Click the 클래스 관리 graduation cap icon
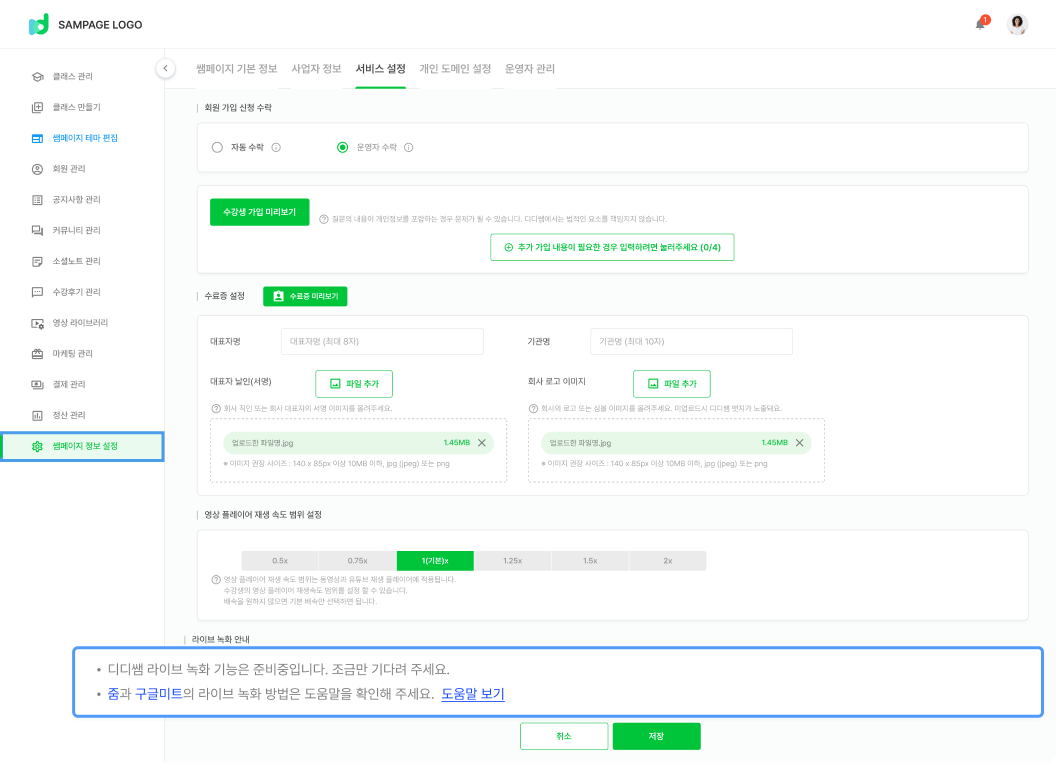The height and width of the screenshot is (763, 1056). [x=37, y=76]
